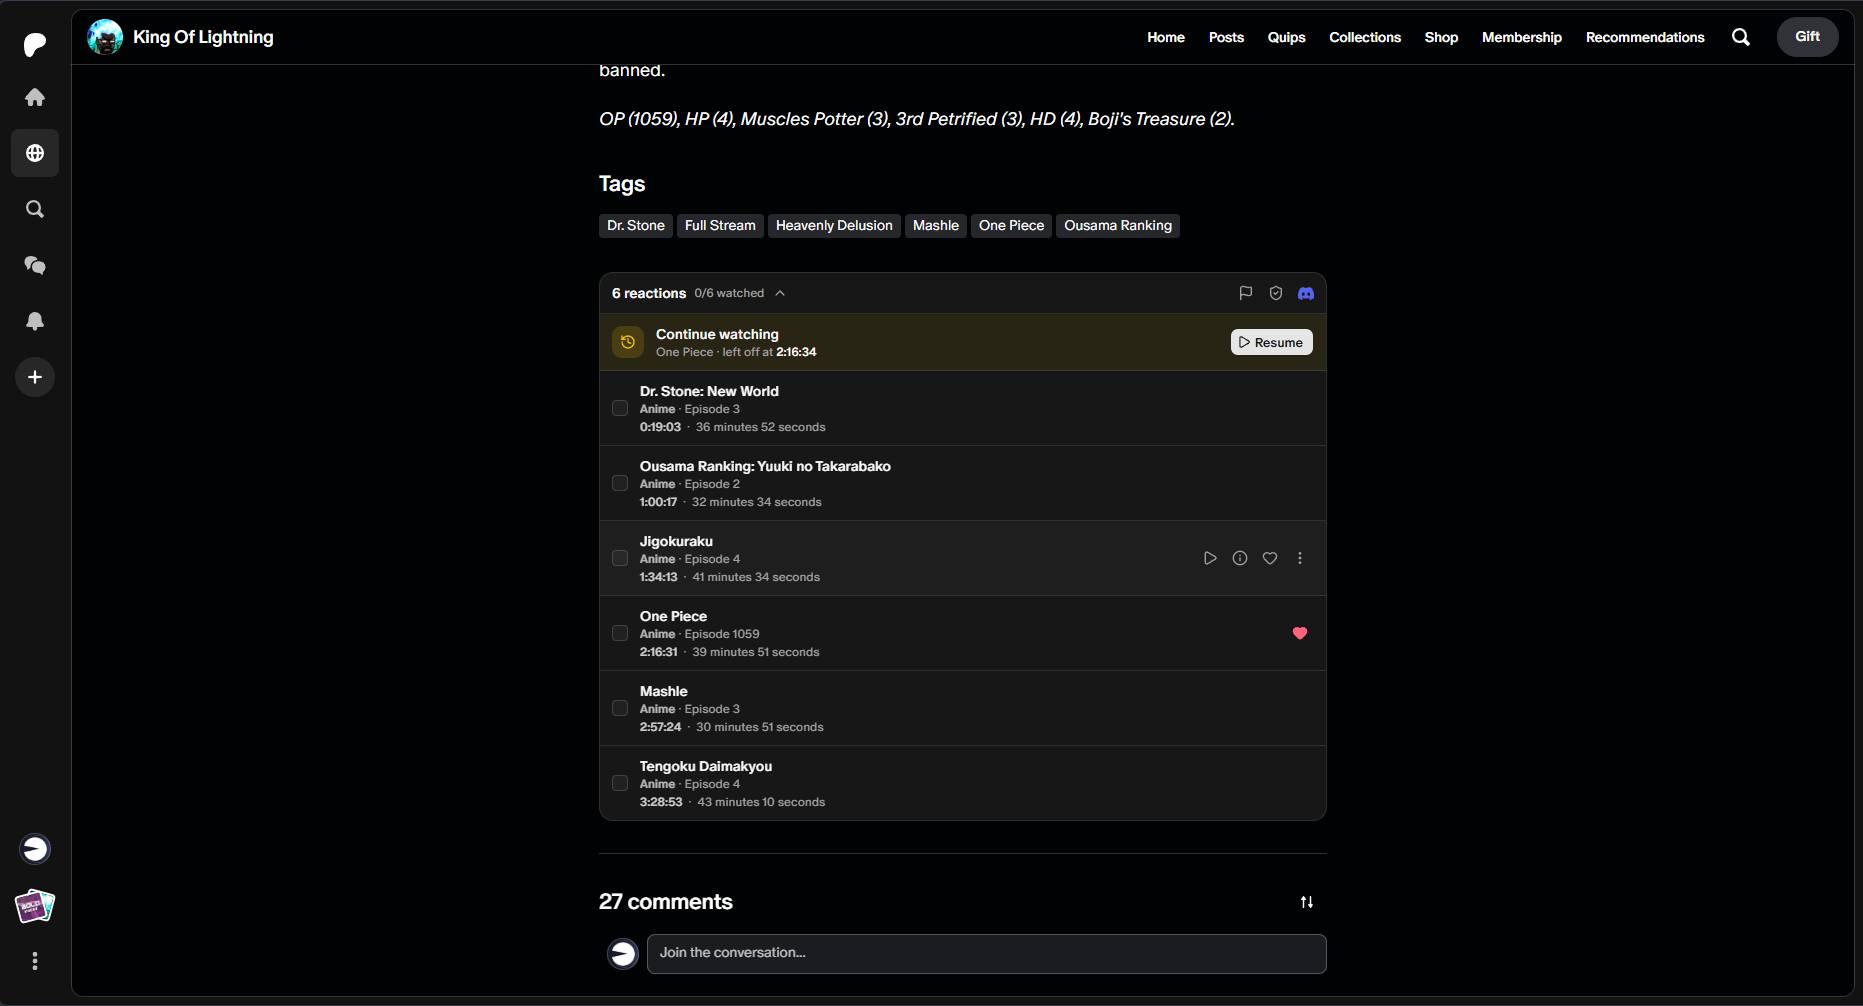Open the notifications bell icon
The image size is (1863, 1006).
[x=35, y=321]
